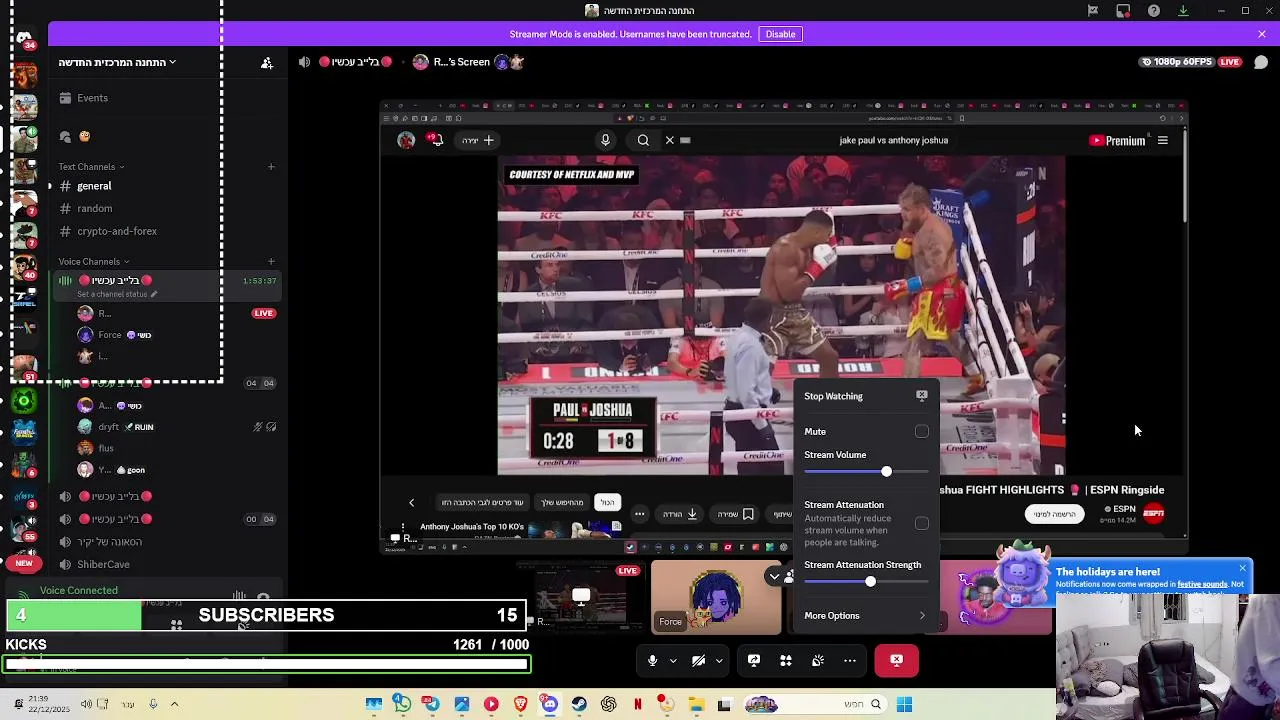Image resolution: width=1280 pixels, height=720 pixels.
Task: Click the YouTube search magnifier icon
Action: pos(643,140)
